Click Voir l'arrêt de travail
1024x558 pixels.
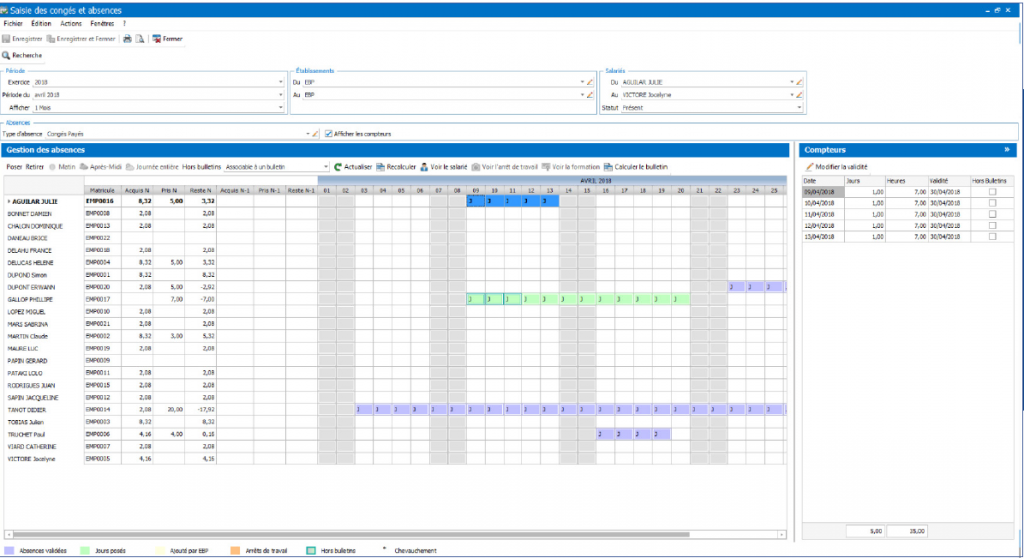point(505,167)
